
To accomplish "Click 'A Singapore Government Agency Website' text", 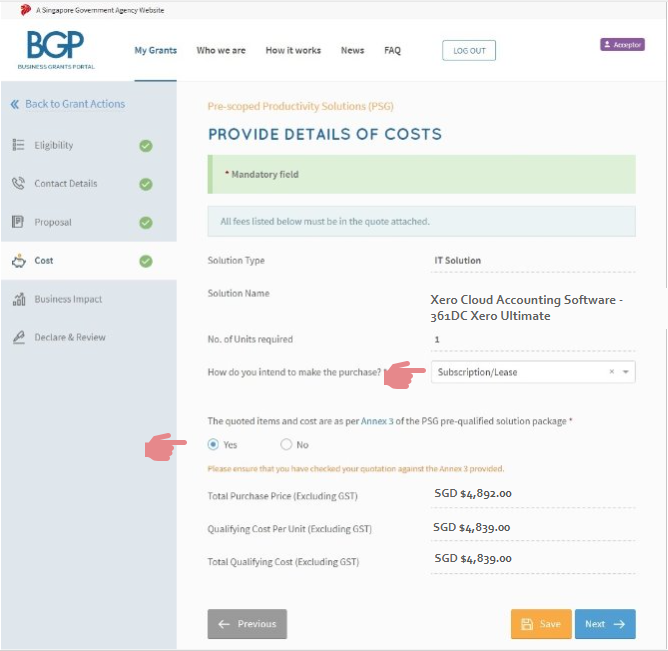I will (100, 10).
